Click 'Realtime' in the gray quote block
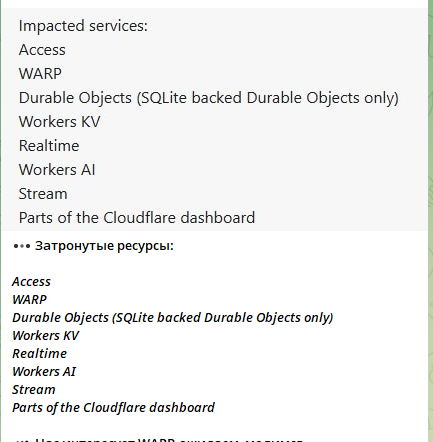 49,146
